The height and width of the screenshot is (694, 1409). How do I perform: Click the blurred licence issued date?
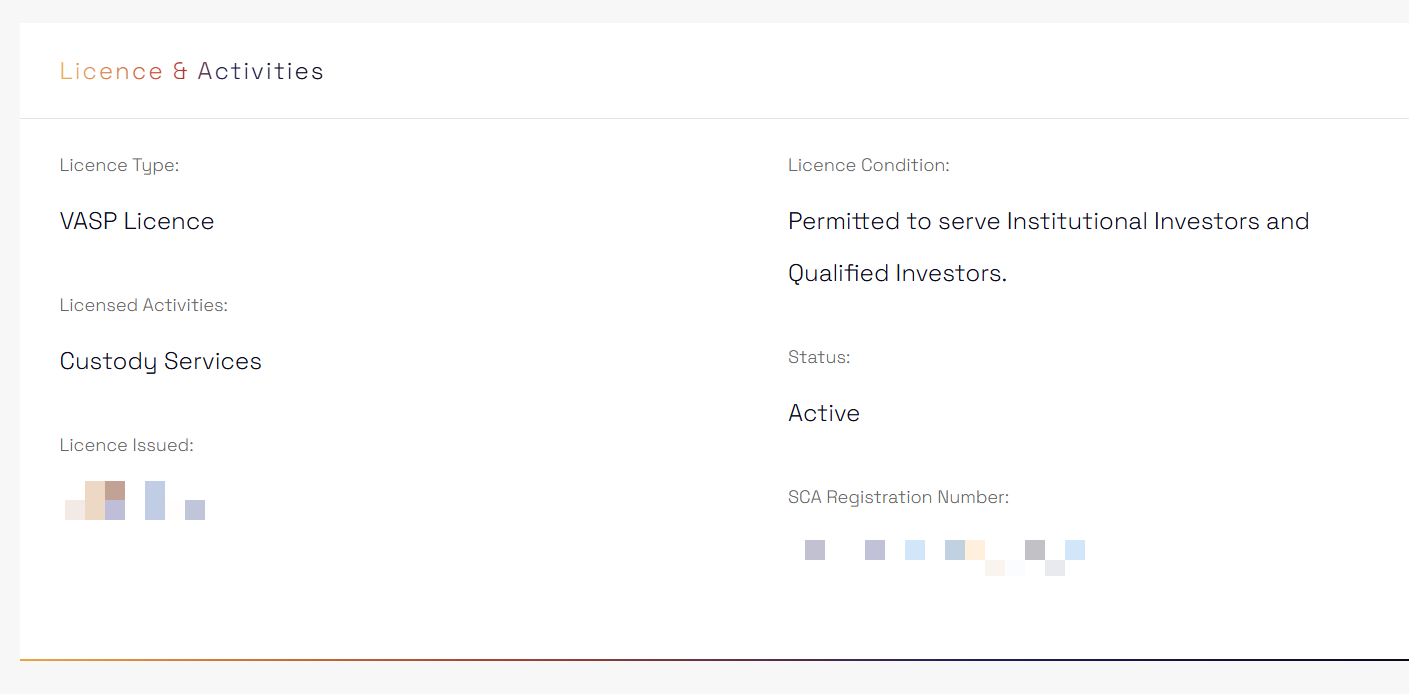[x=135, y=501]
